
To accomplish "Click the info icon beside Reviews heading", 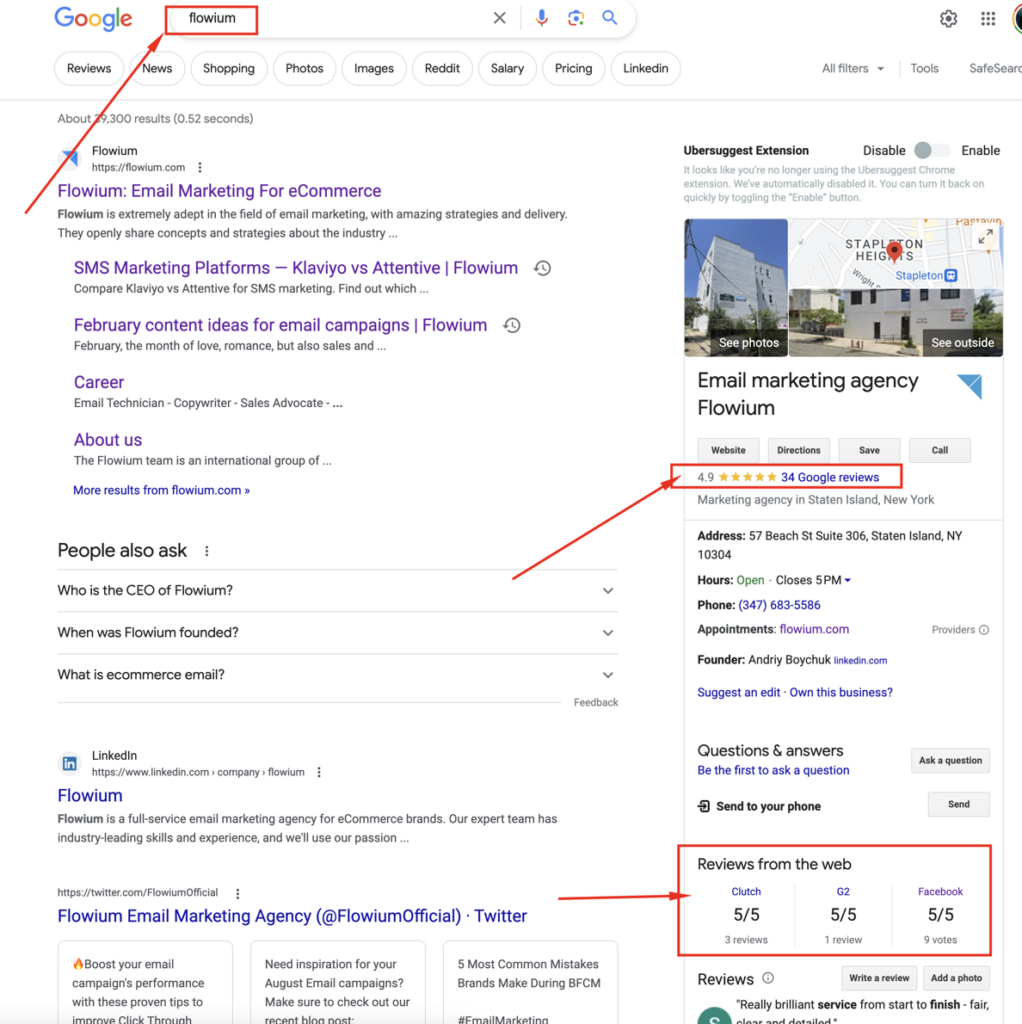I will pos(768,978).
